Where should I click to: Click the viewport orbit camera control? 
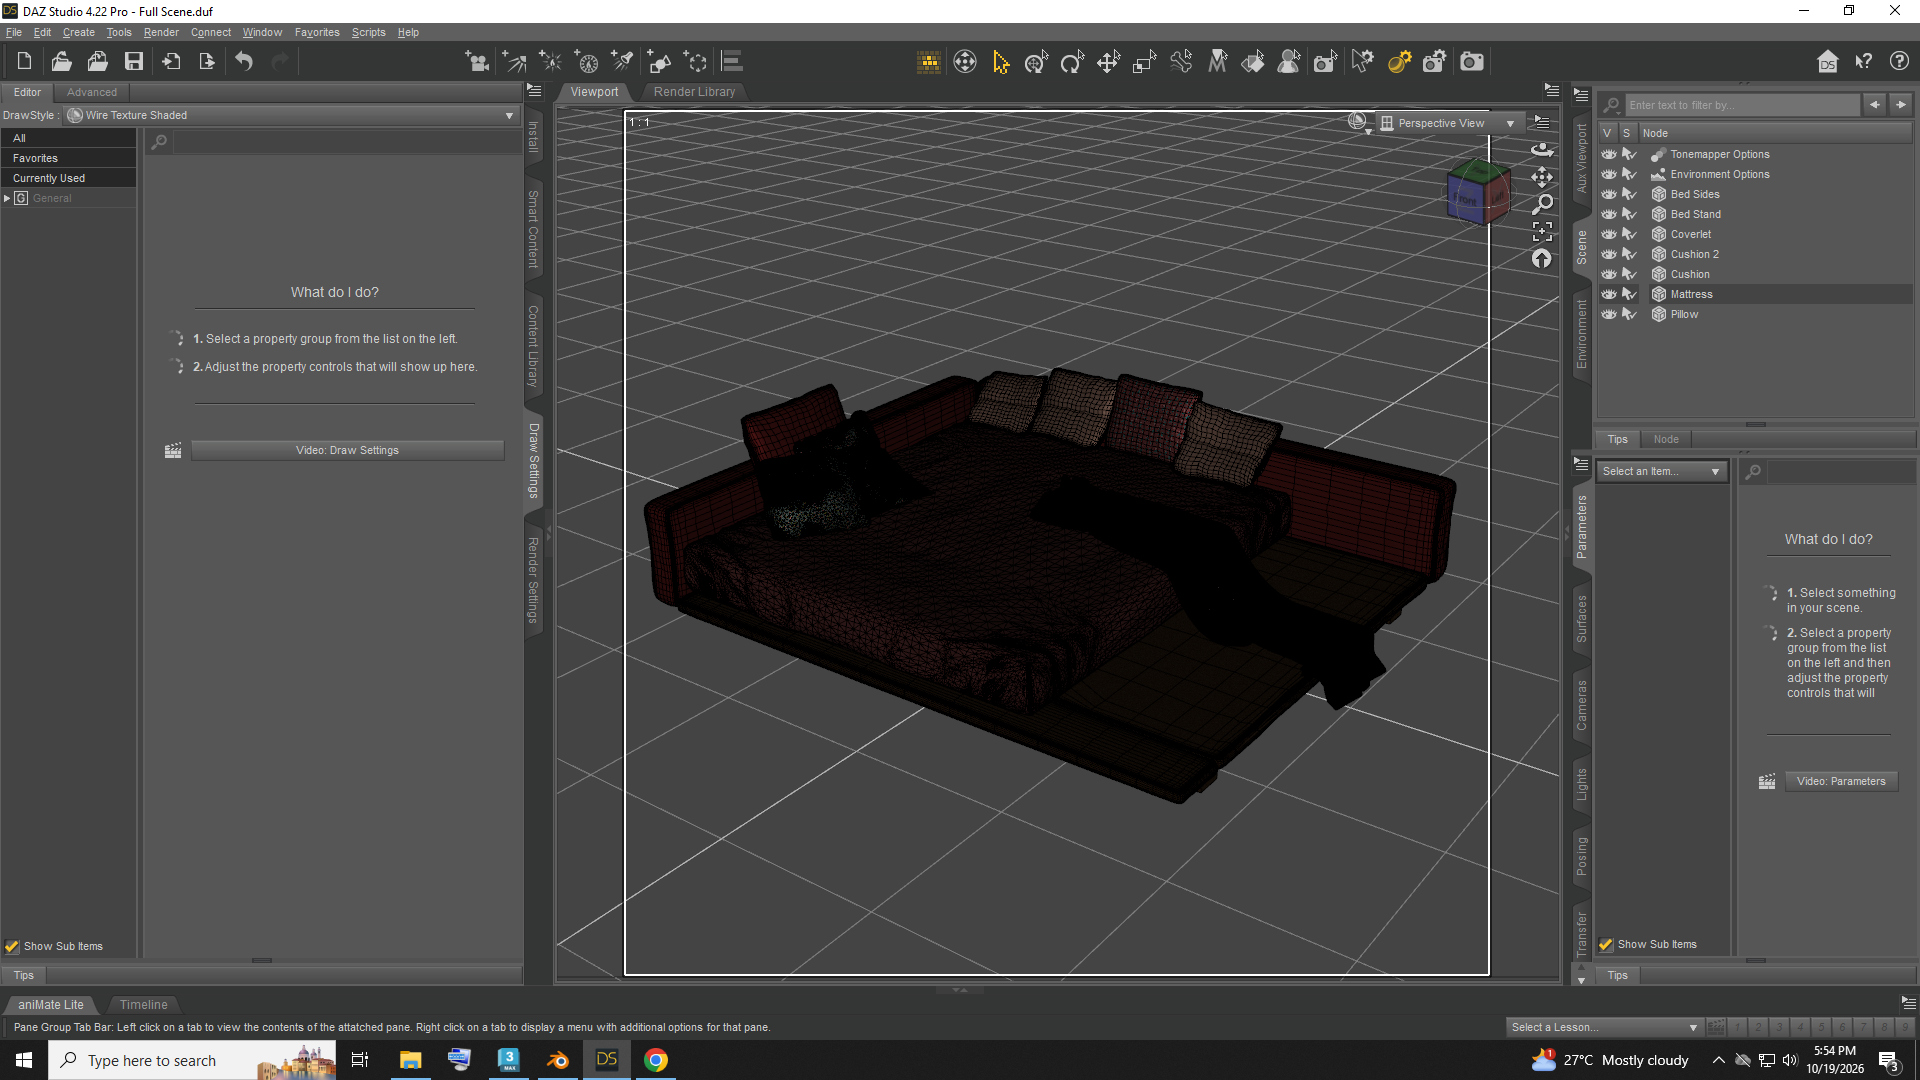tap(1542, 150)
